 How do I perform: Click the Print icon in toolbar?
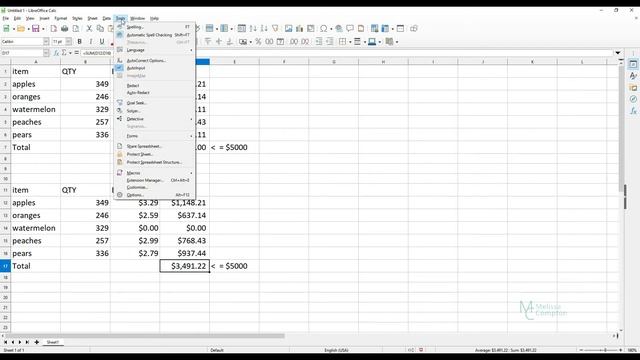tap(64, 29)
